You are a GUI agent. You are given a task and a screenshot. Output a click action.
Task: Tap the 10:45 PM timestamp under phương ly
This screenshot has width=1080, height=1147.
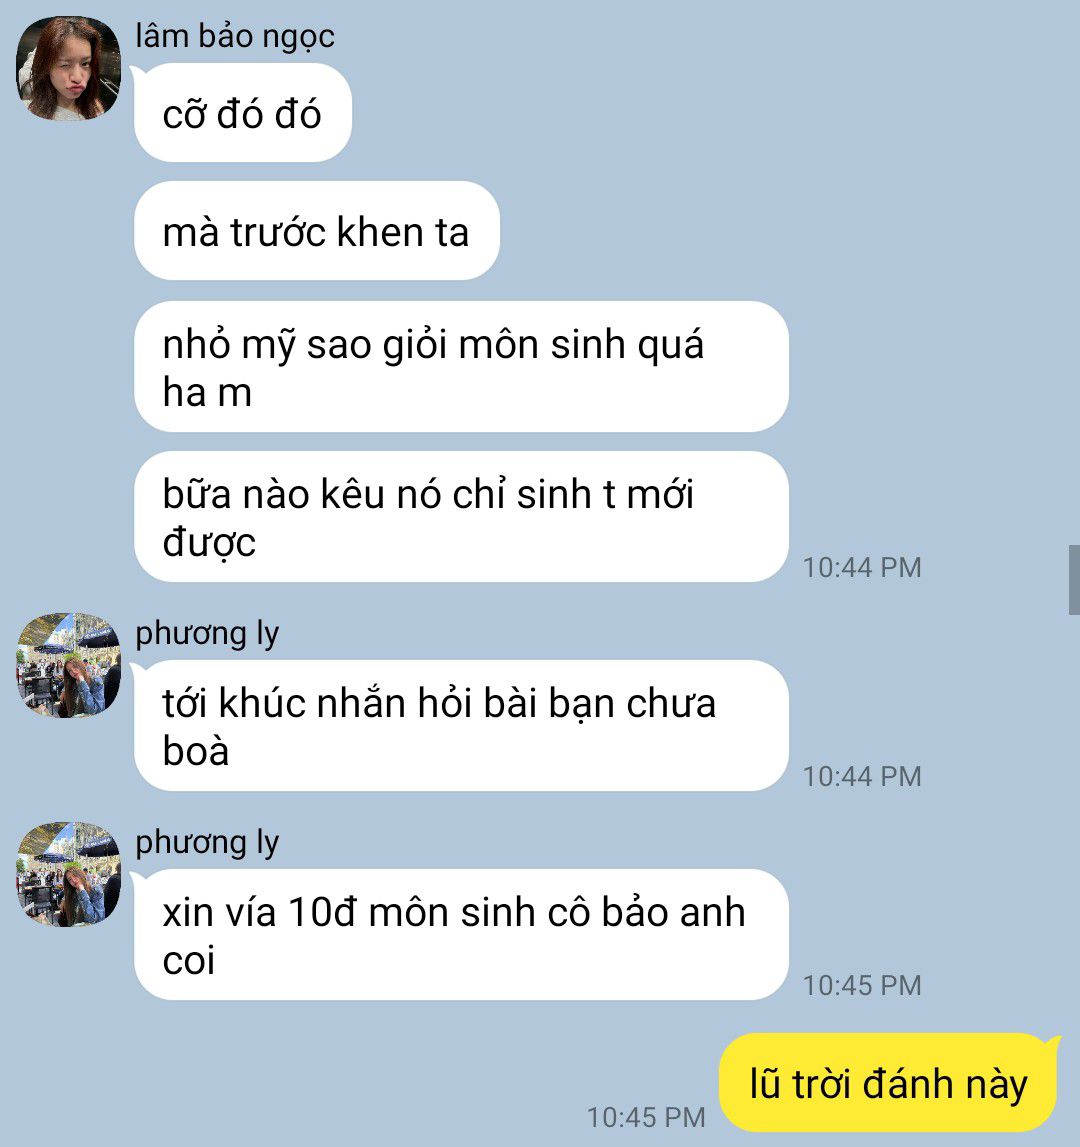click(862, 985)
